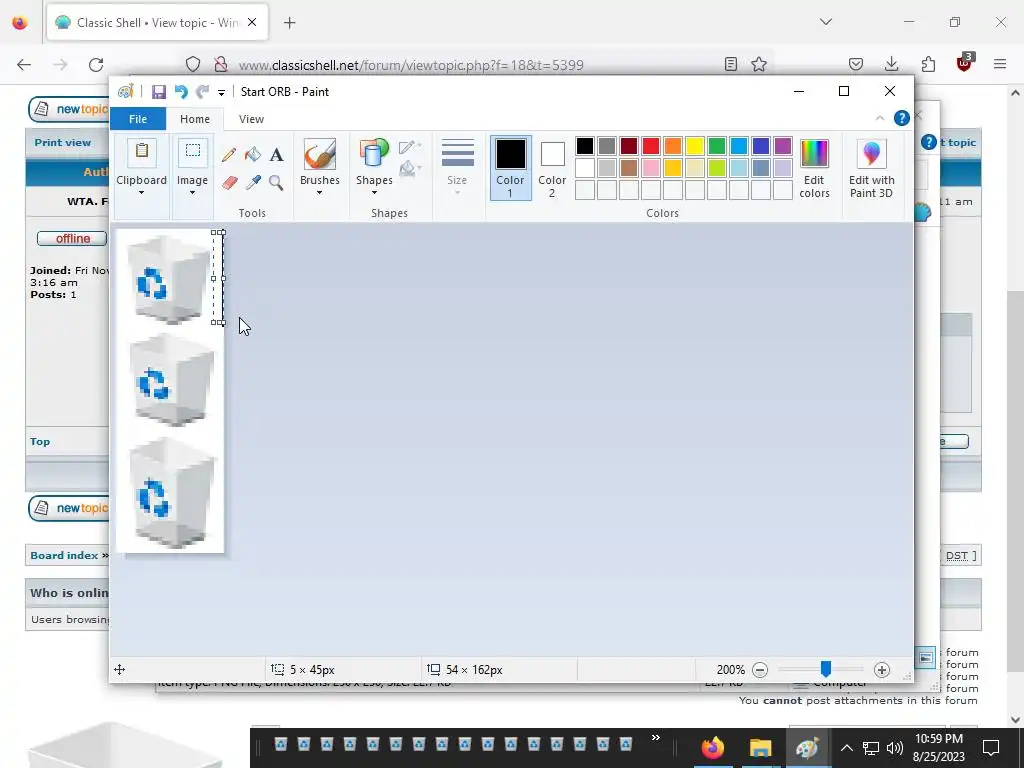Viewport: 1024px width, 768px height.
Task: Click the Brushes tool icon
Action: (319, 154)
